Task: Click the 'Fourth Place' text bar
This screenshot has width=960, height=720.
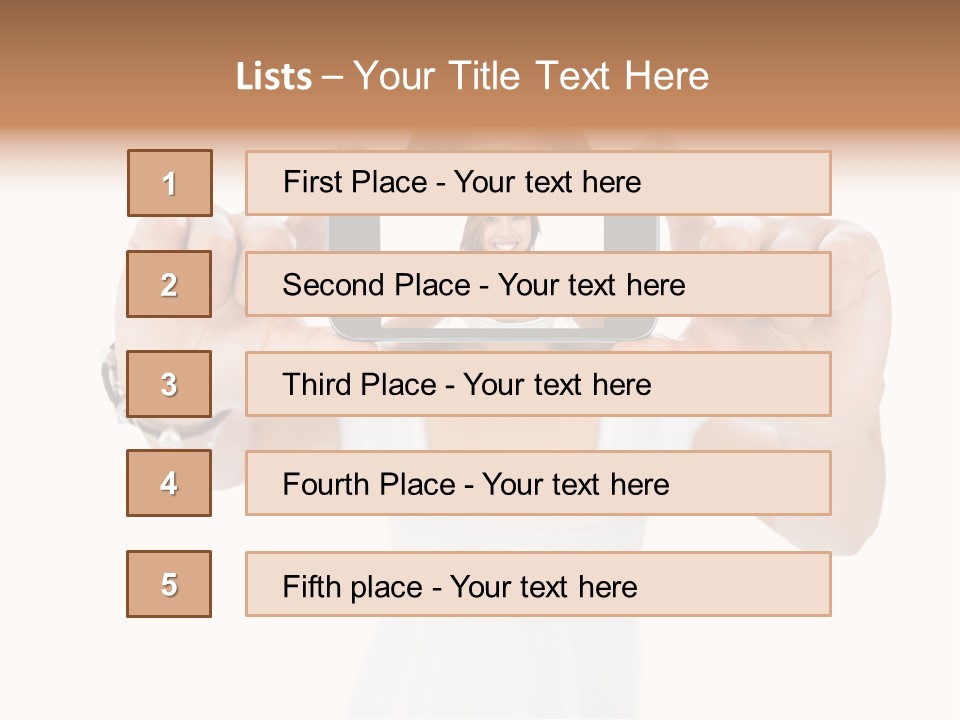Action: 538,483
